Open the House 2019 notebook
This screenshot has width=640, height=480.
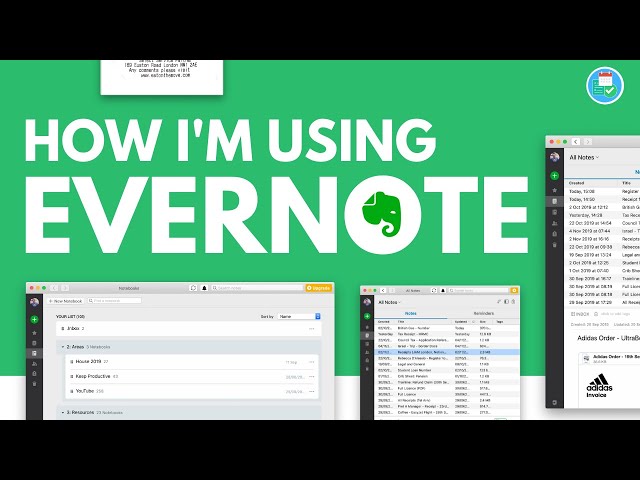click(x=190, y=362)
